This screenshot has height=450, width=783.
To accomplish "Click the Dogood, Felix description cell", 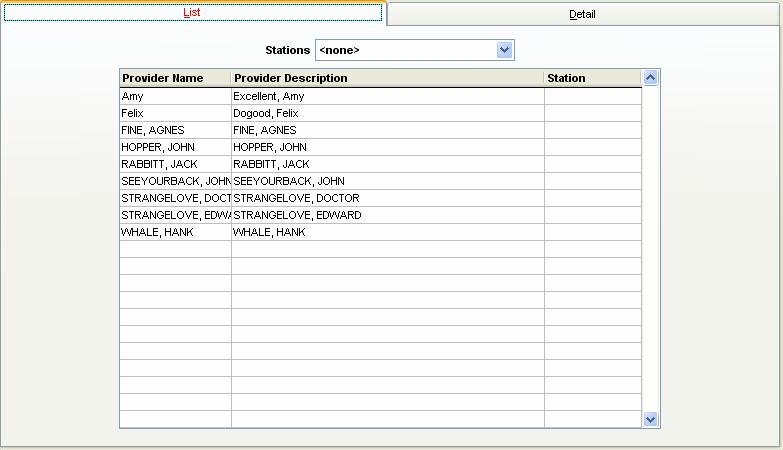I will click(x=388, y=113).
